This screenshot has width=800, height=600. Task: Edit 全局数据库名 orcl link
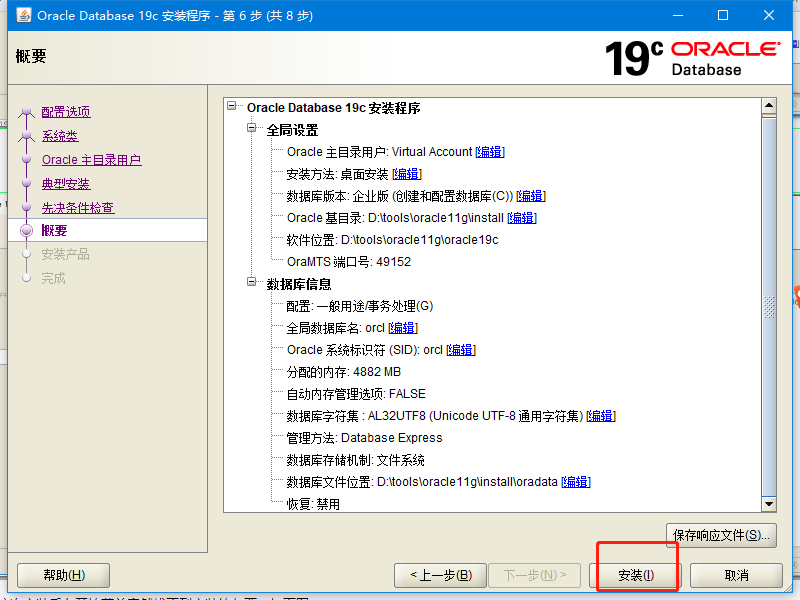[x=403, y=328]
